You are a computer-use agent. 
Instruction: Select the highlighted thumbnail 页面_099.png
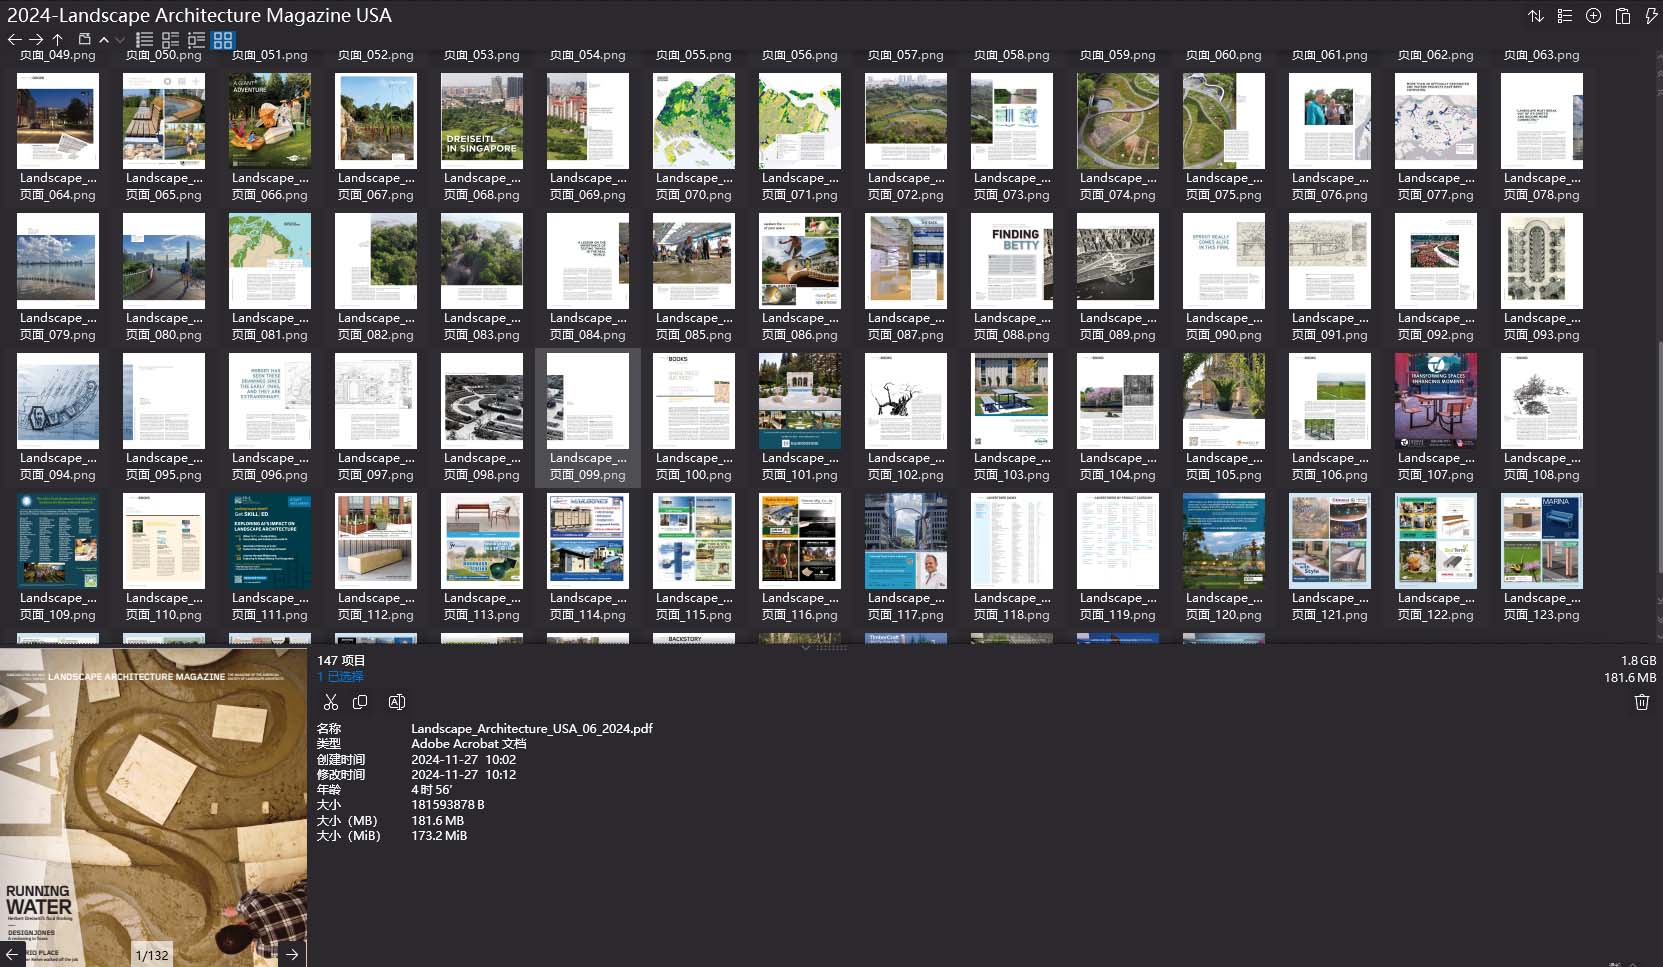[588, 402]
